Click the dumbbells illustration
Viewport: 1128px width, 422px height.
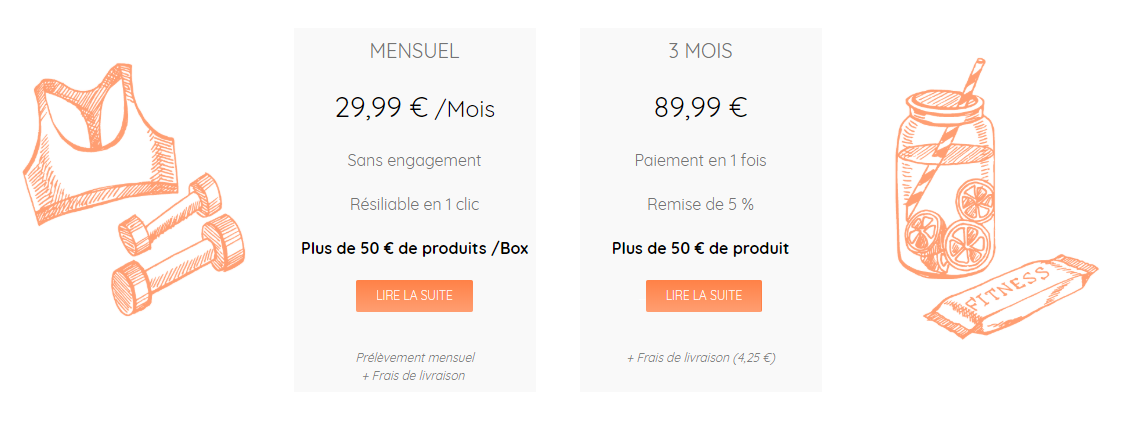178,244
